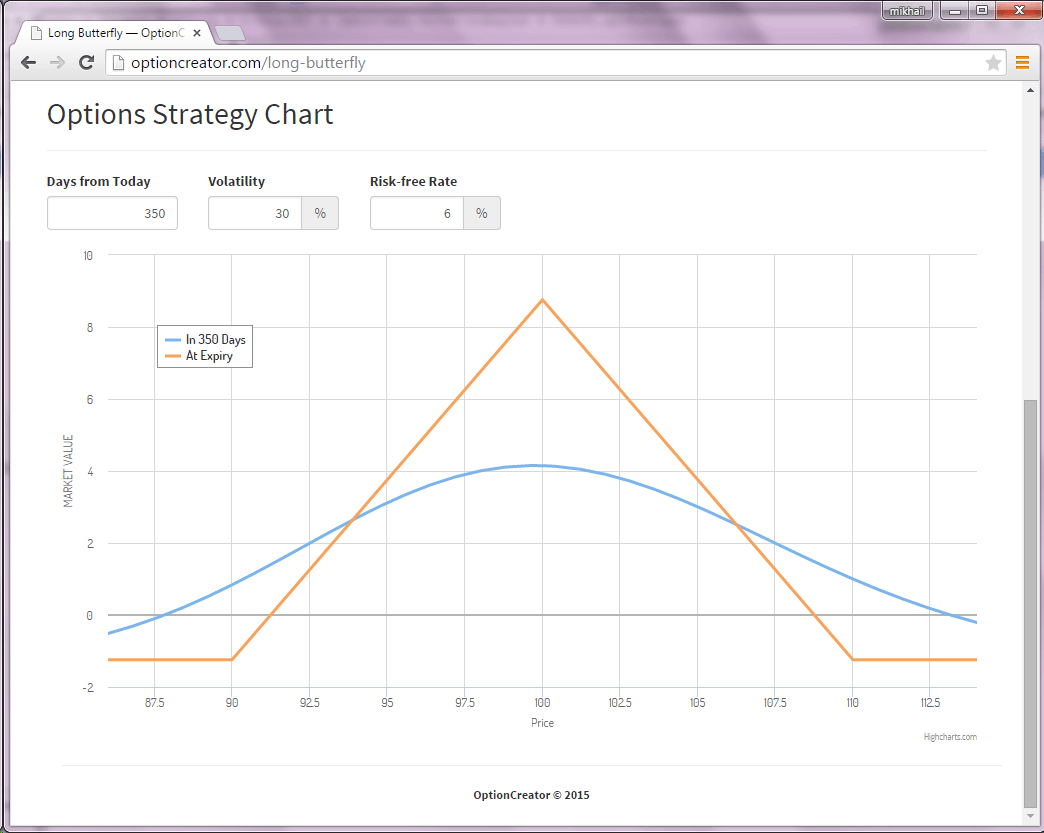Click the scrollbar down arrow
This screenshot has height=833, width=1044.
pyautogui.click(x=1031, y=816)
